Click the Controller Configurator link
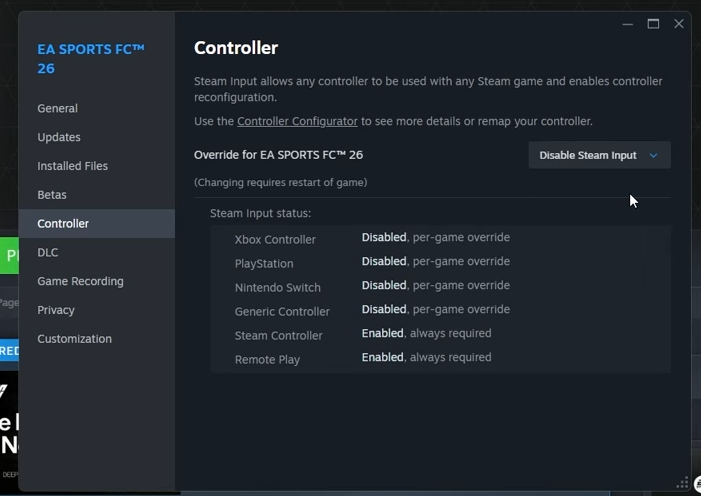Screen dimensions: 701x496 [297, 121]
